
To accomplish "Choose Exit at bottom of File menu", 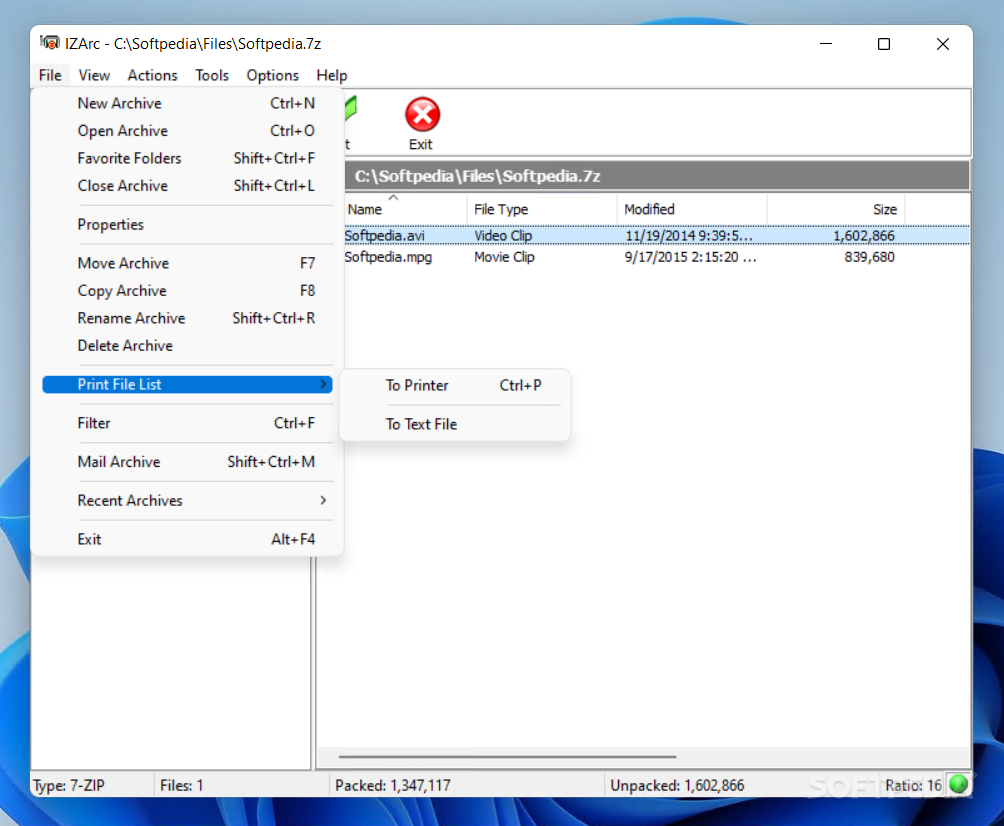I will (x=187, y=539).
